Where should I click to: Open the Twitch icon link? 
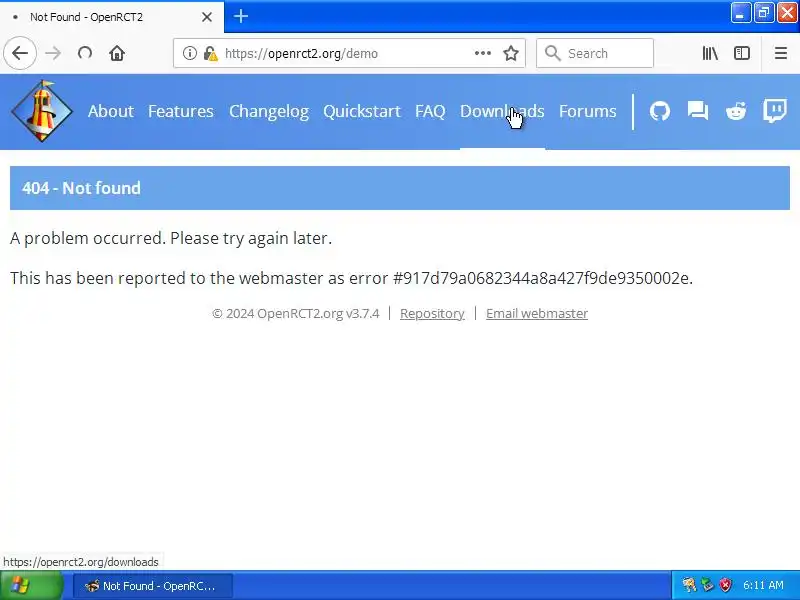[x=774, y=111]
